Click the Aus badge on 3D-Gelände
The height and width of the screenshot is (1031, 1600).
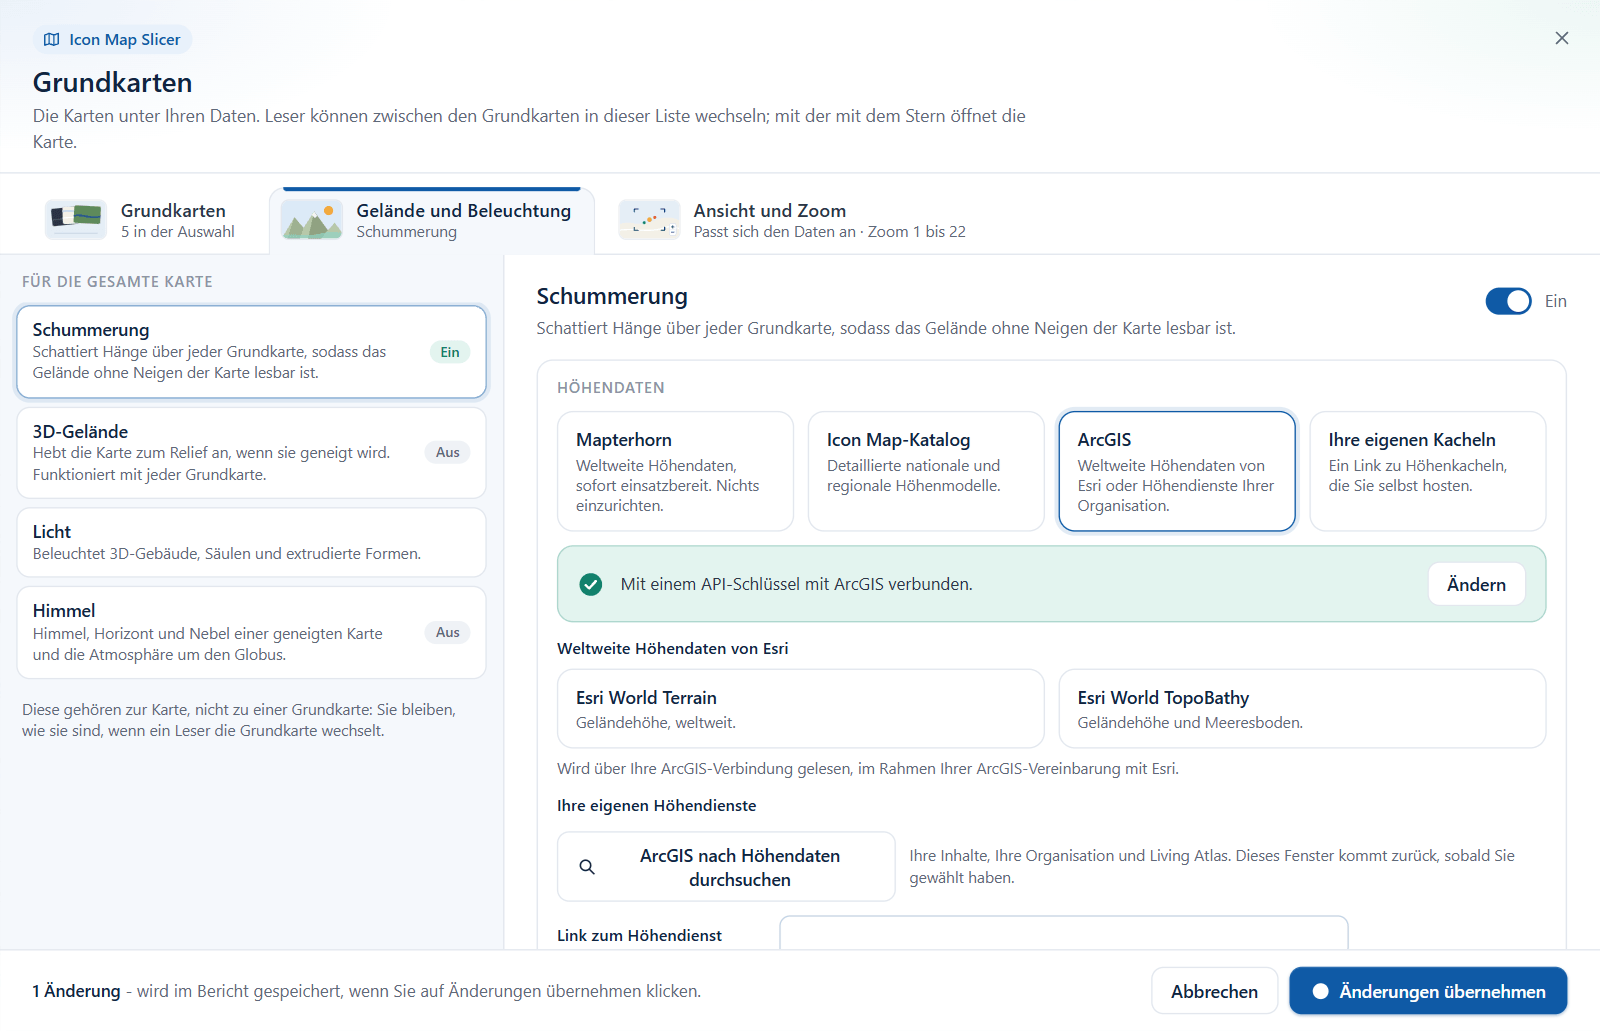pyautogui.click(x=448, y=453)
